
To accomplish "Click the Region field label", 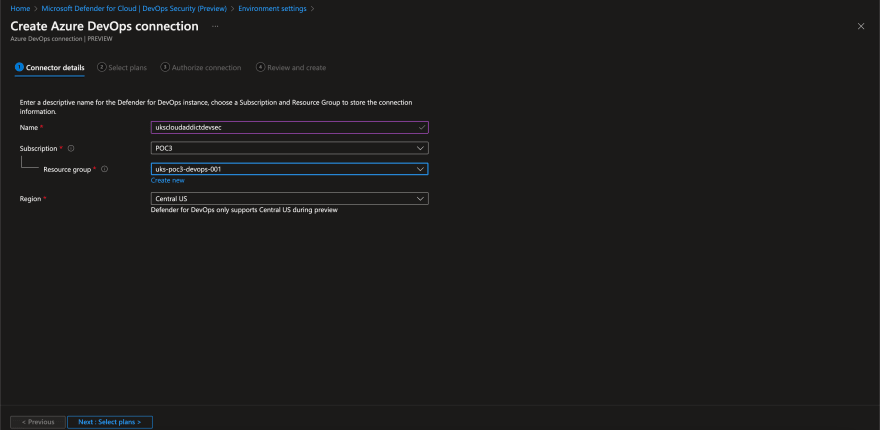I will [30, 199].
